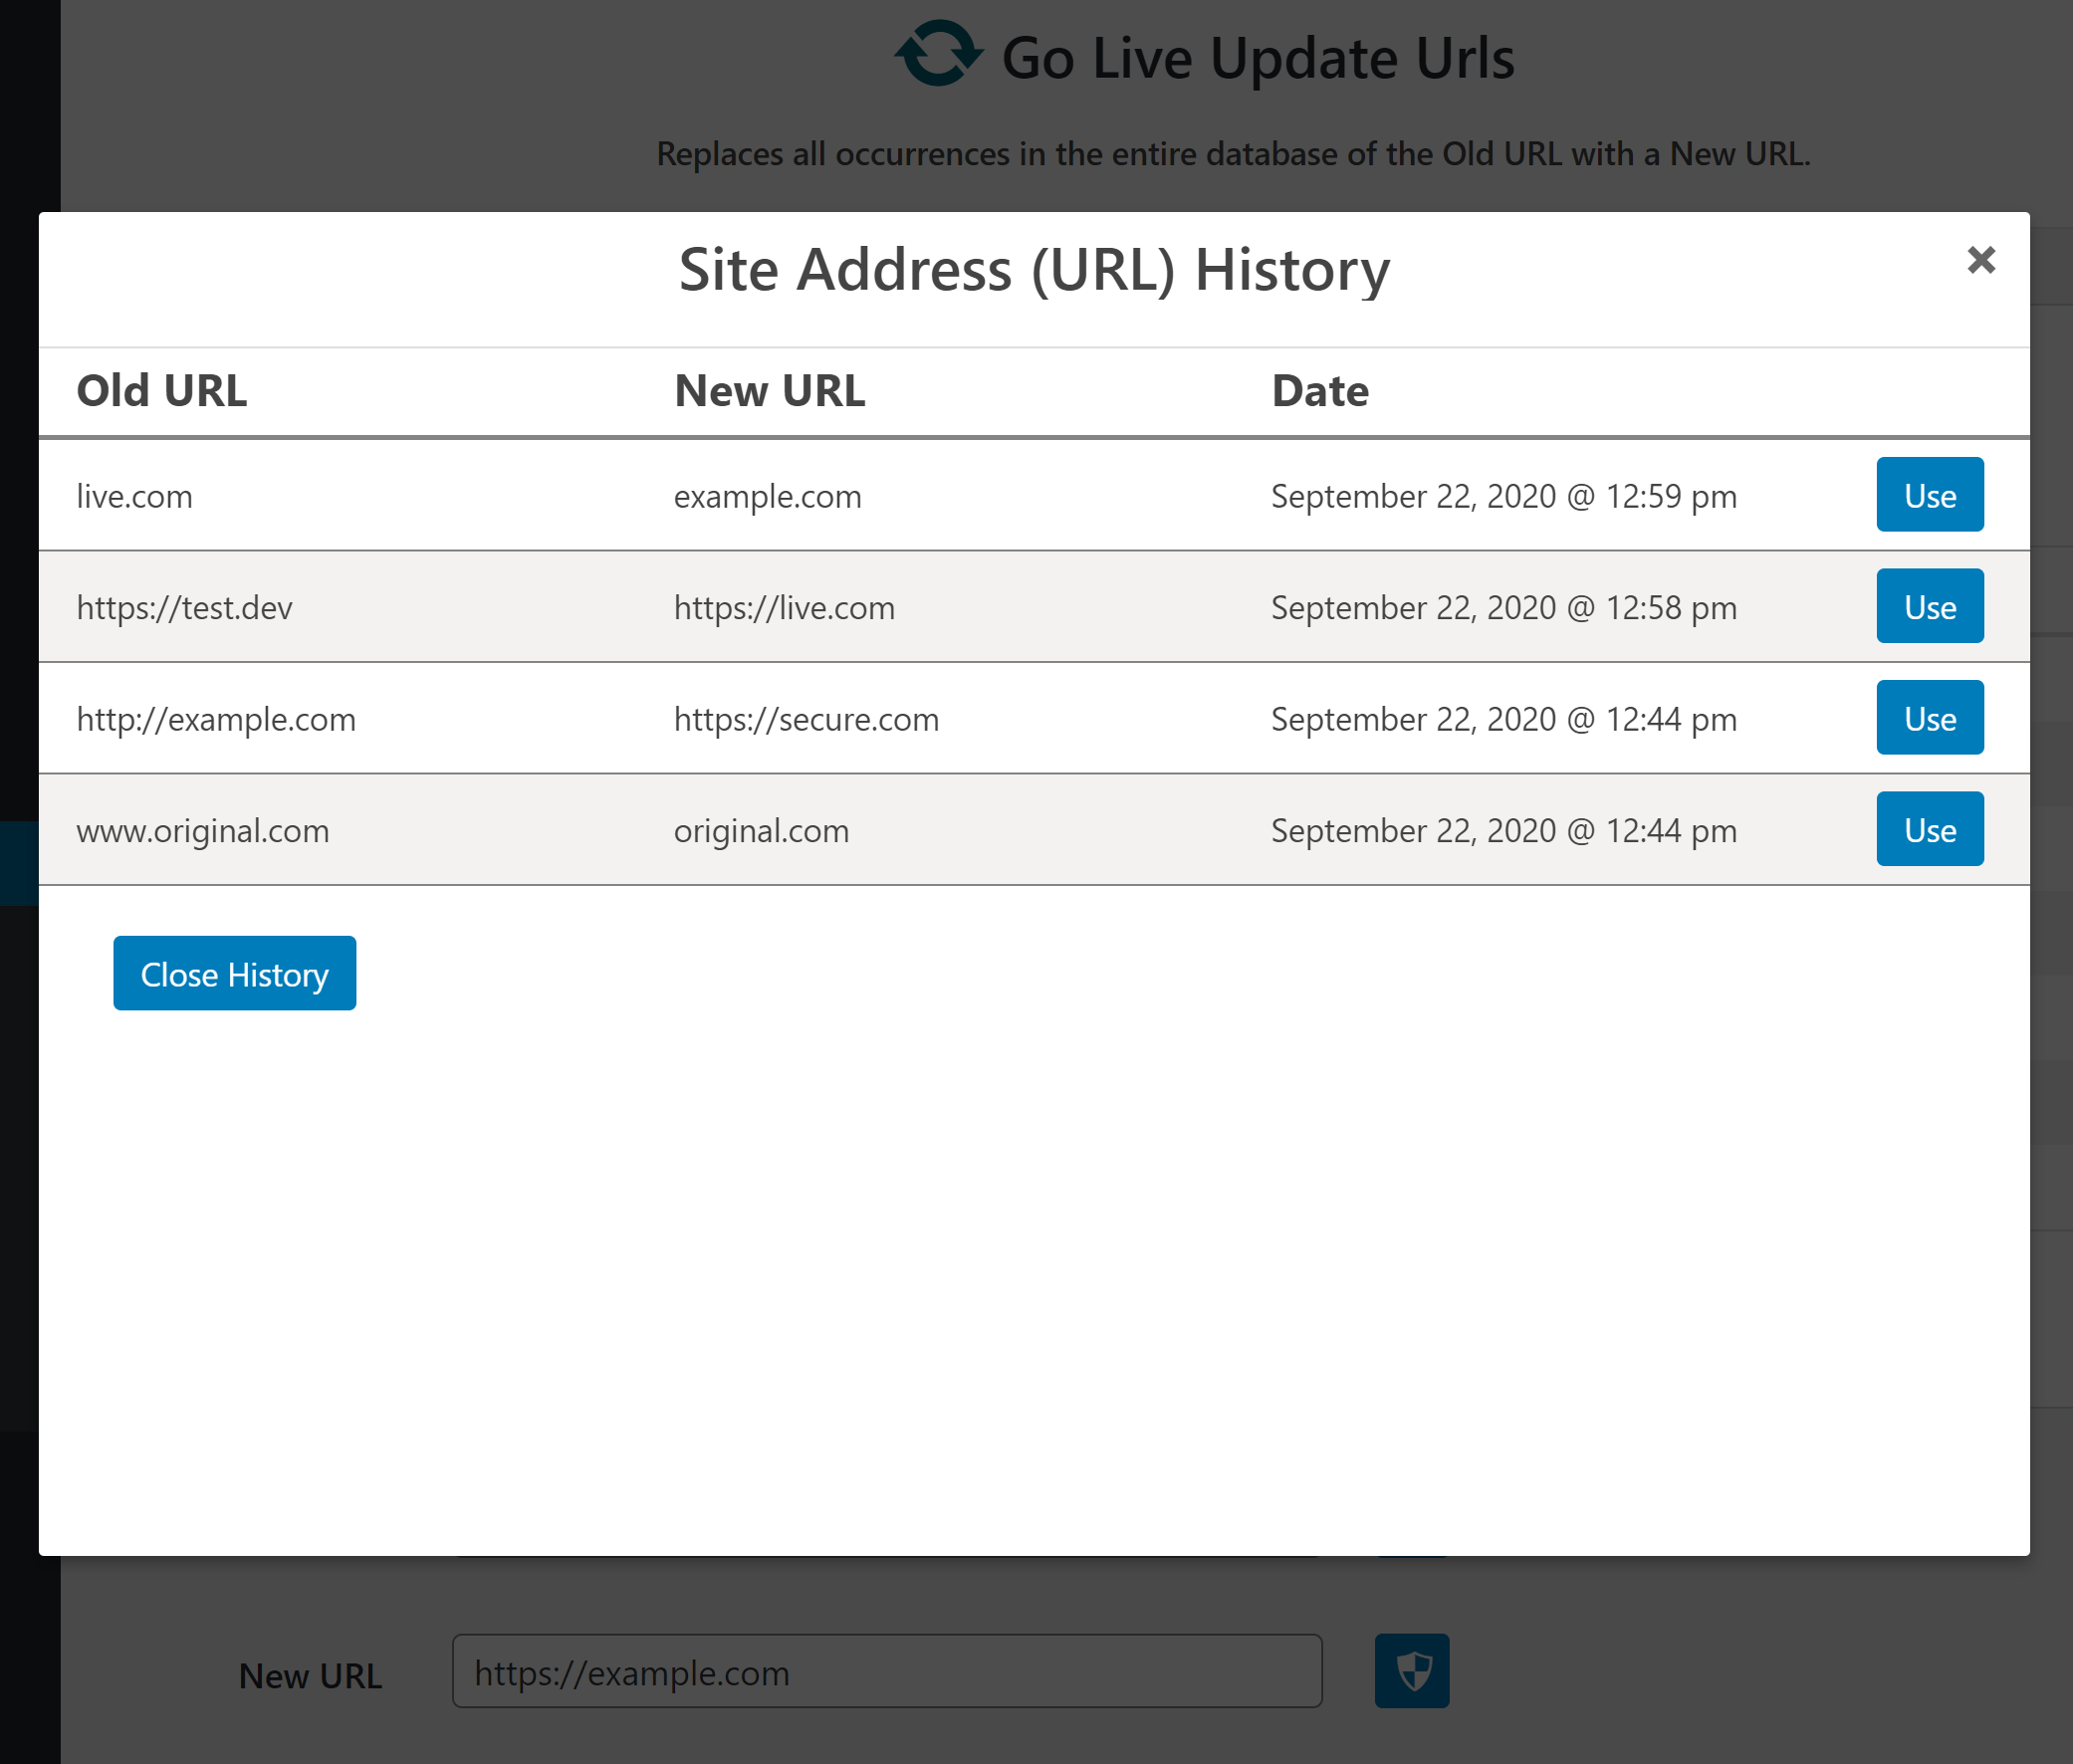Select the Date column header
Image resolution: width=2073 pixels, height=1764 pixels.
pos(1320,390)
